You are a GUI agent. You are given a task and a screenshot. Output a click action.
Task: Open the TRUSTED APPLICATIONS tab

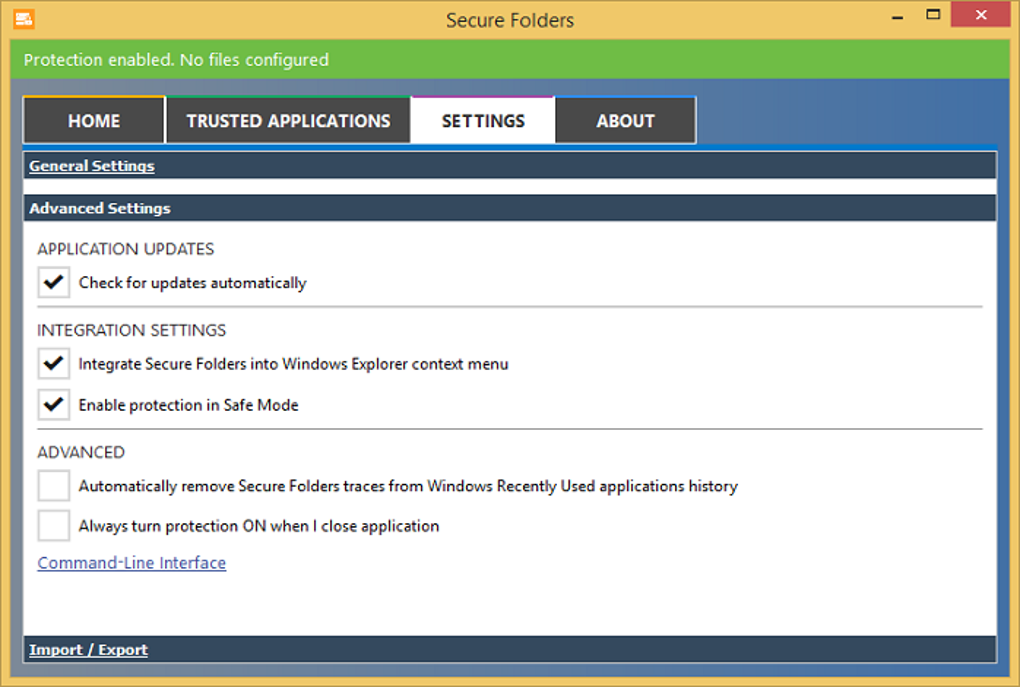coord(288,121)
